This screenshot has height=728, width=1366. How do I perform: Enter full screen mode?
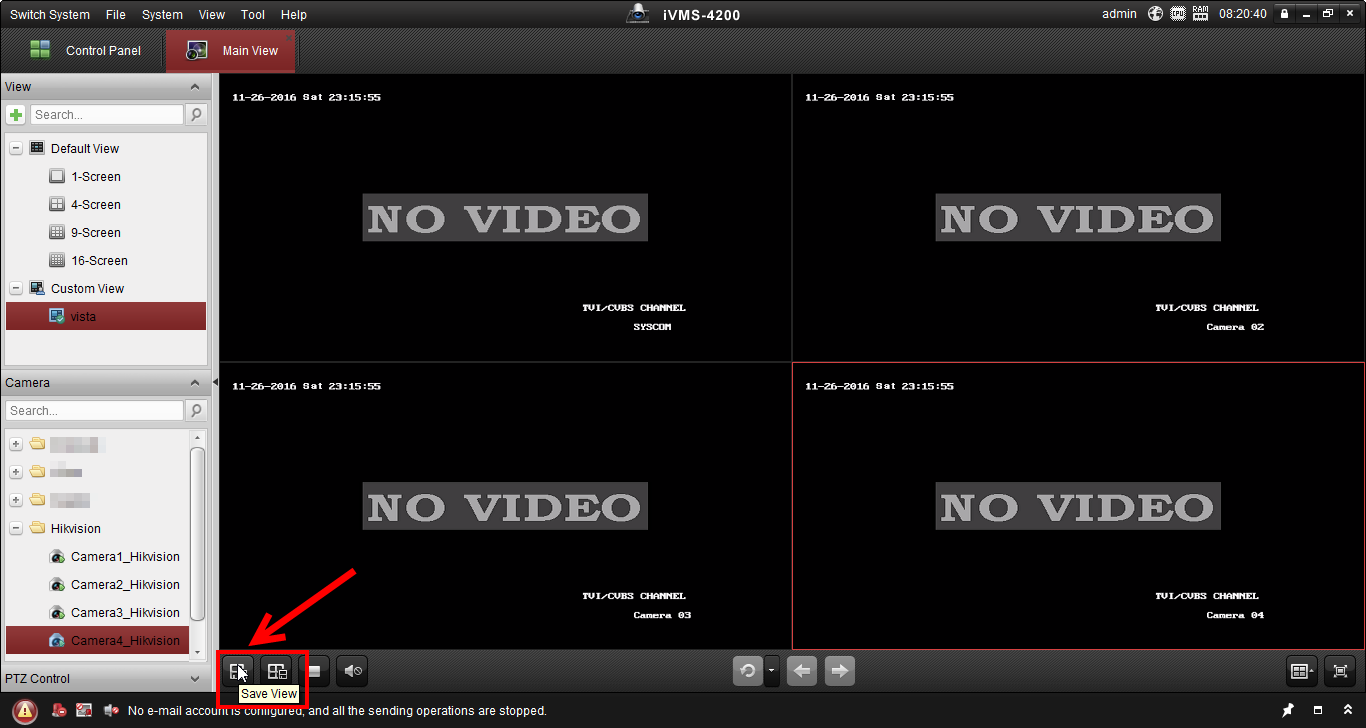click(1341, 671)
